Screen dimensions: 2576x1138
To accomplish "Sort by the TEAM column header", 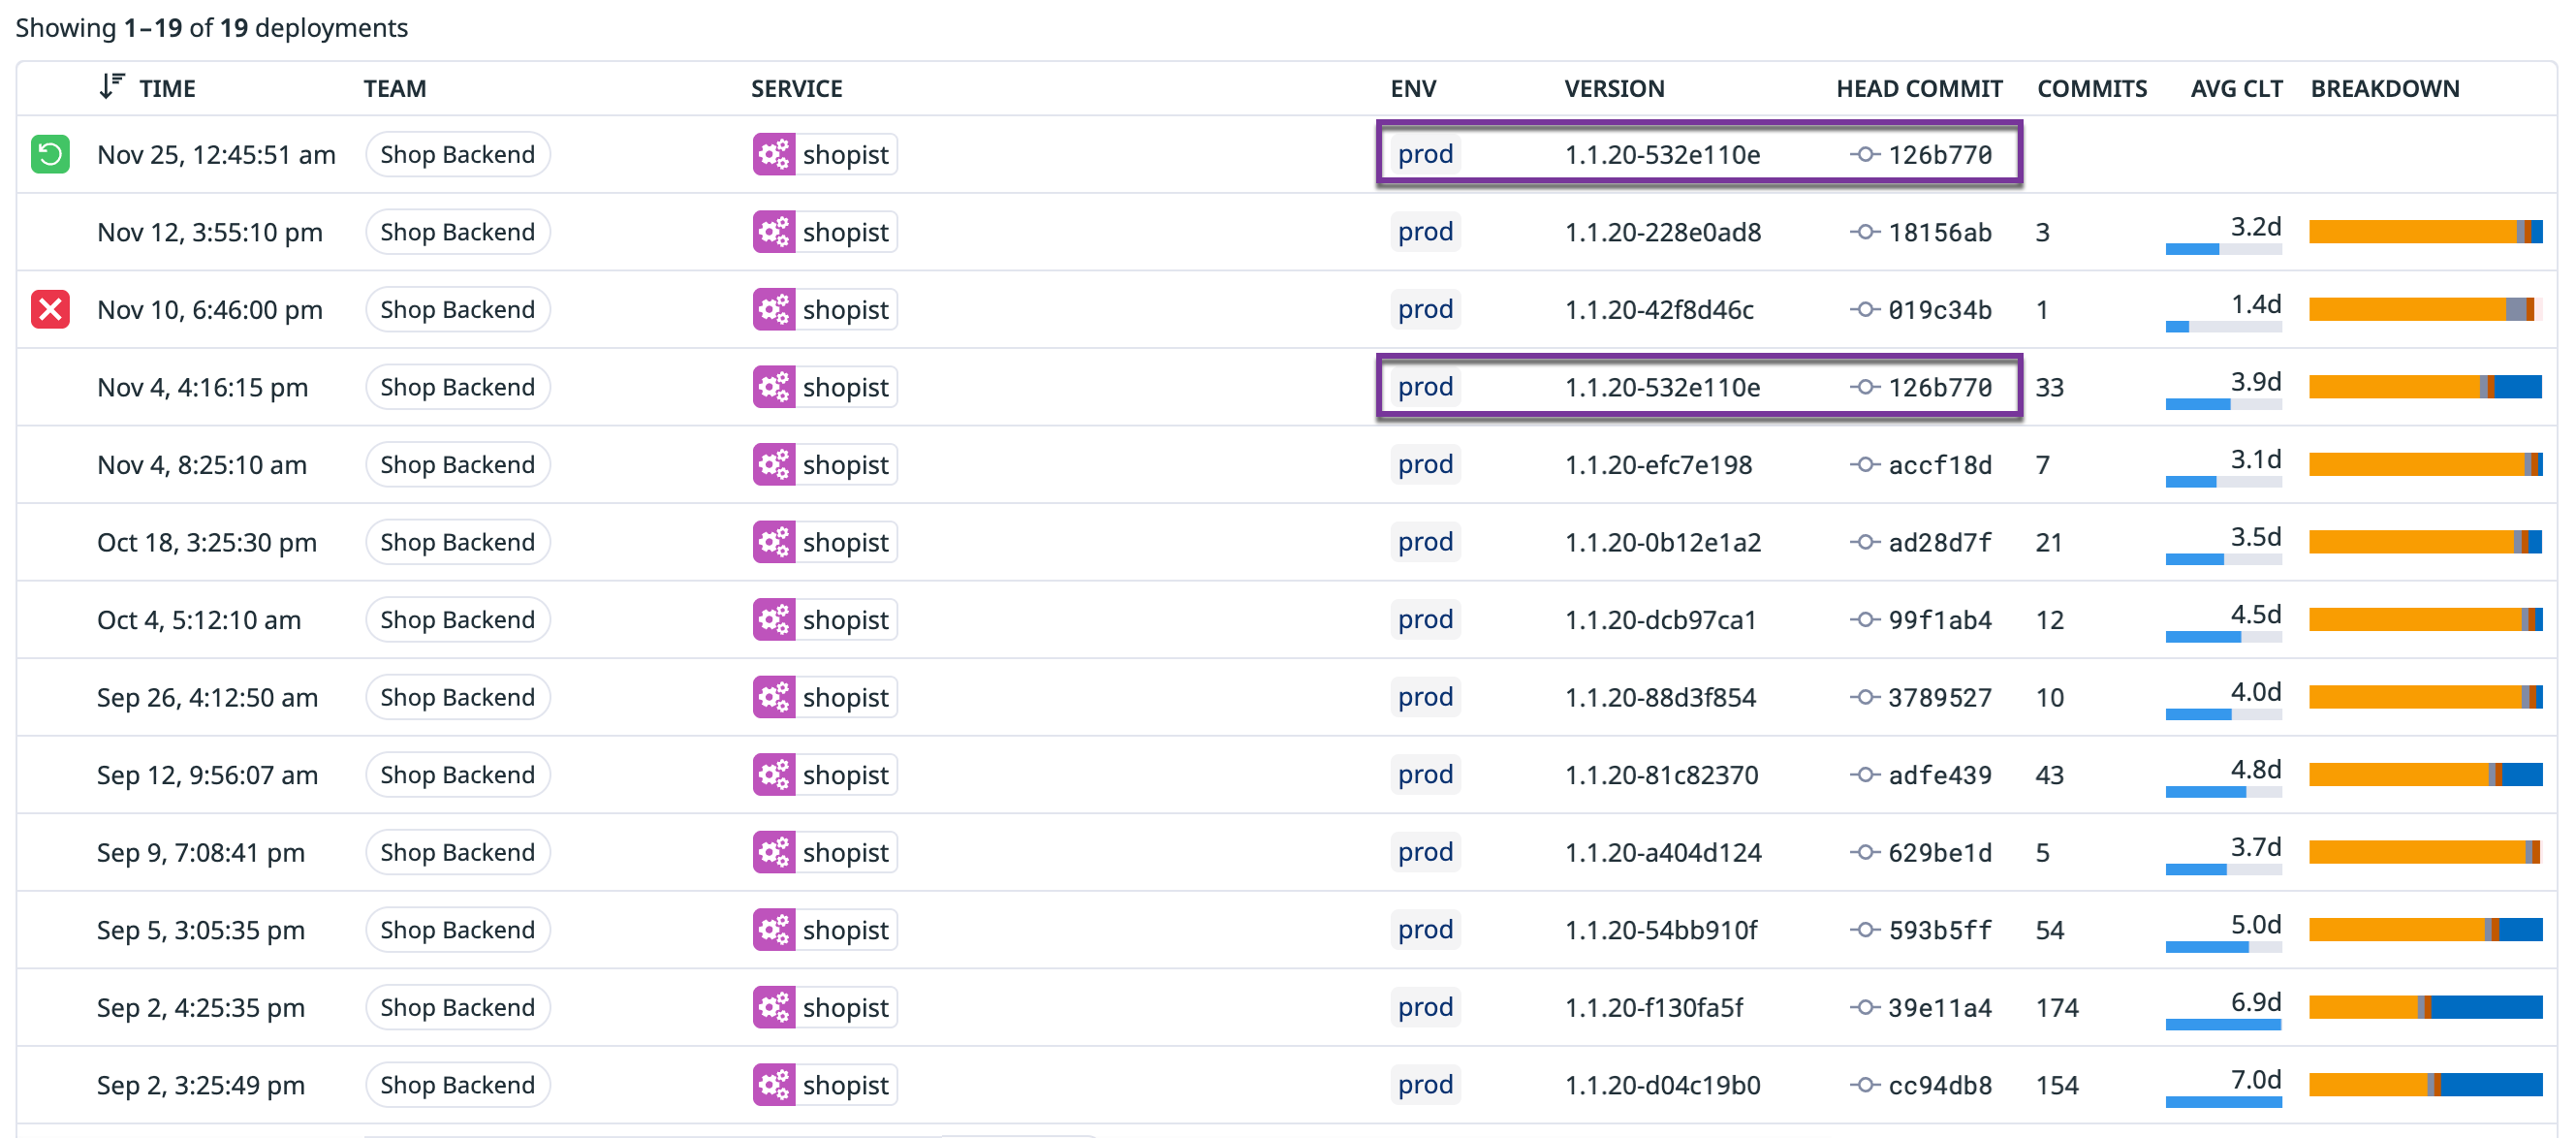I will click(394, 89).
